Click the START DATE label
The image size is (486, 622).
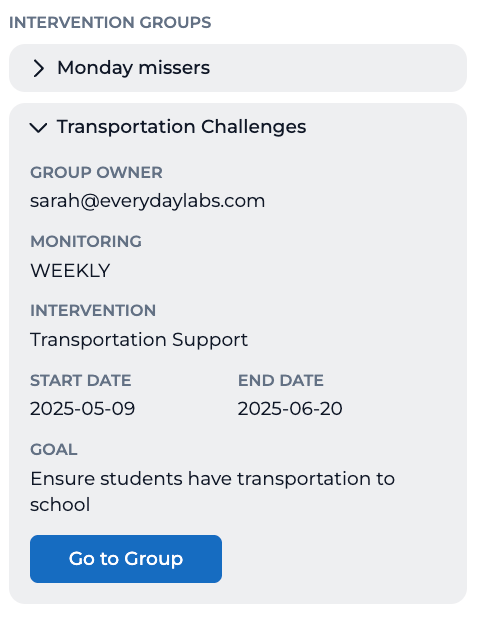click(81, 380)
